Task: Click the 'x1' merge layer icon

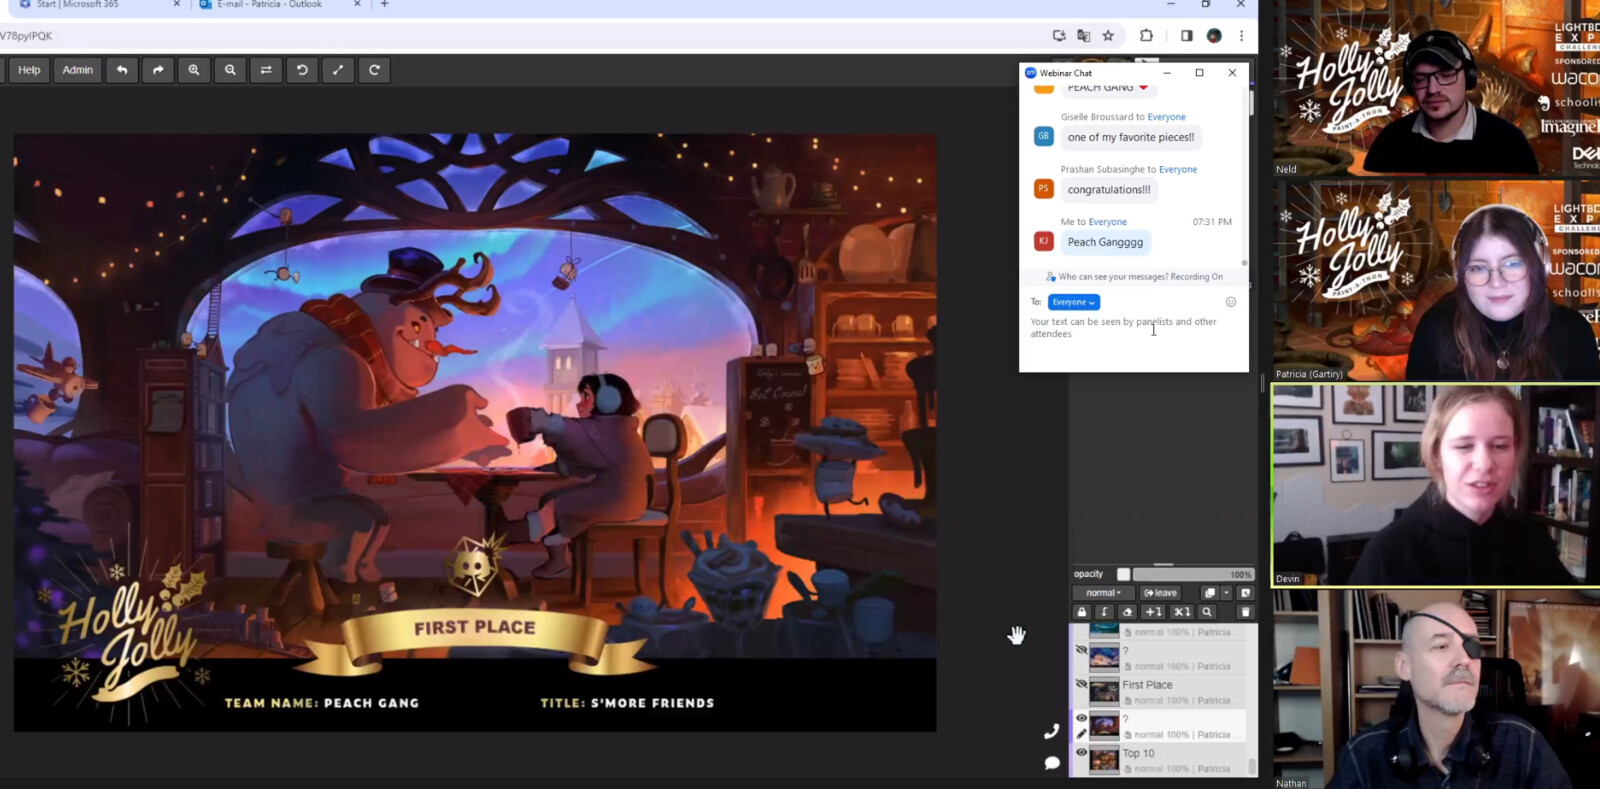Action: (1182, 612)
